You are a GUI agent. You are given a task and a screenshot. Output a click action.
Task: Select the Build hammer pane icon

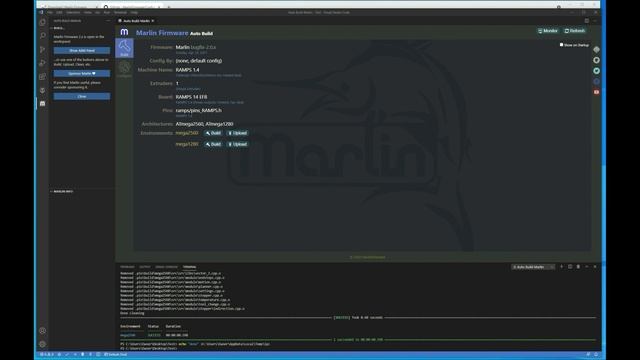124,48
